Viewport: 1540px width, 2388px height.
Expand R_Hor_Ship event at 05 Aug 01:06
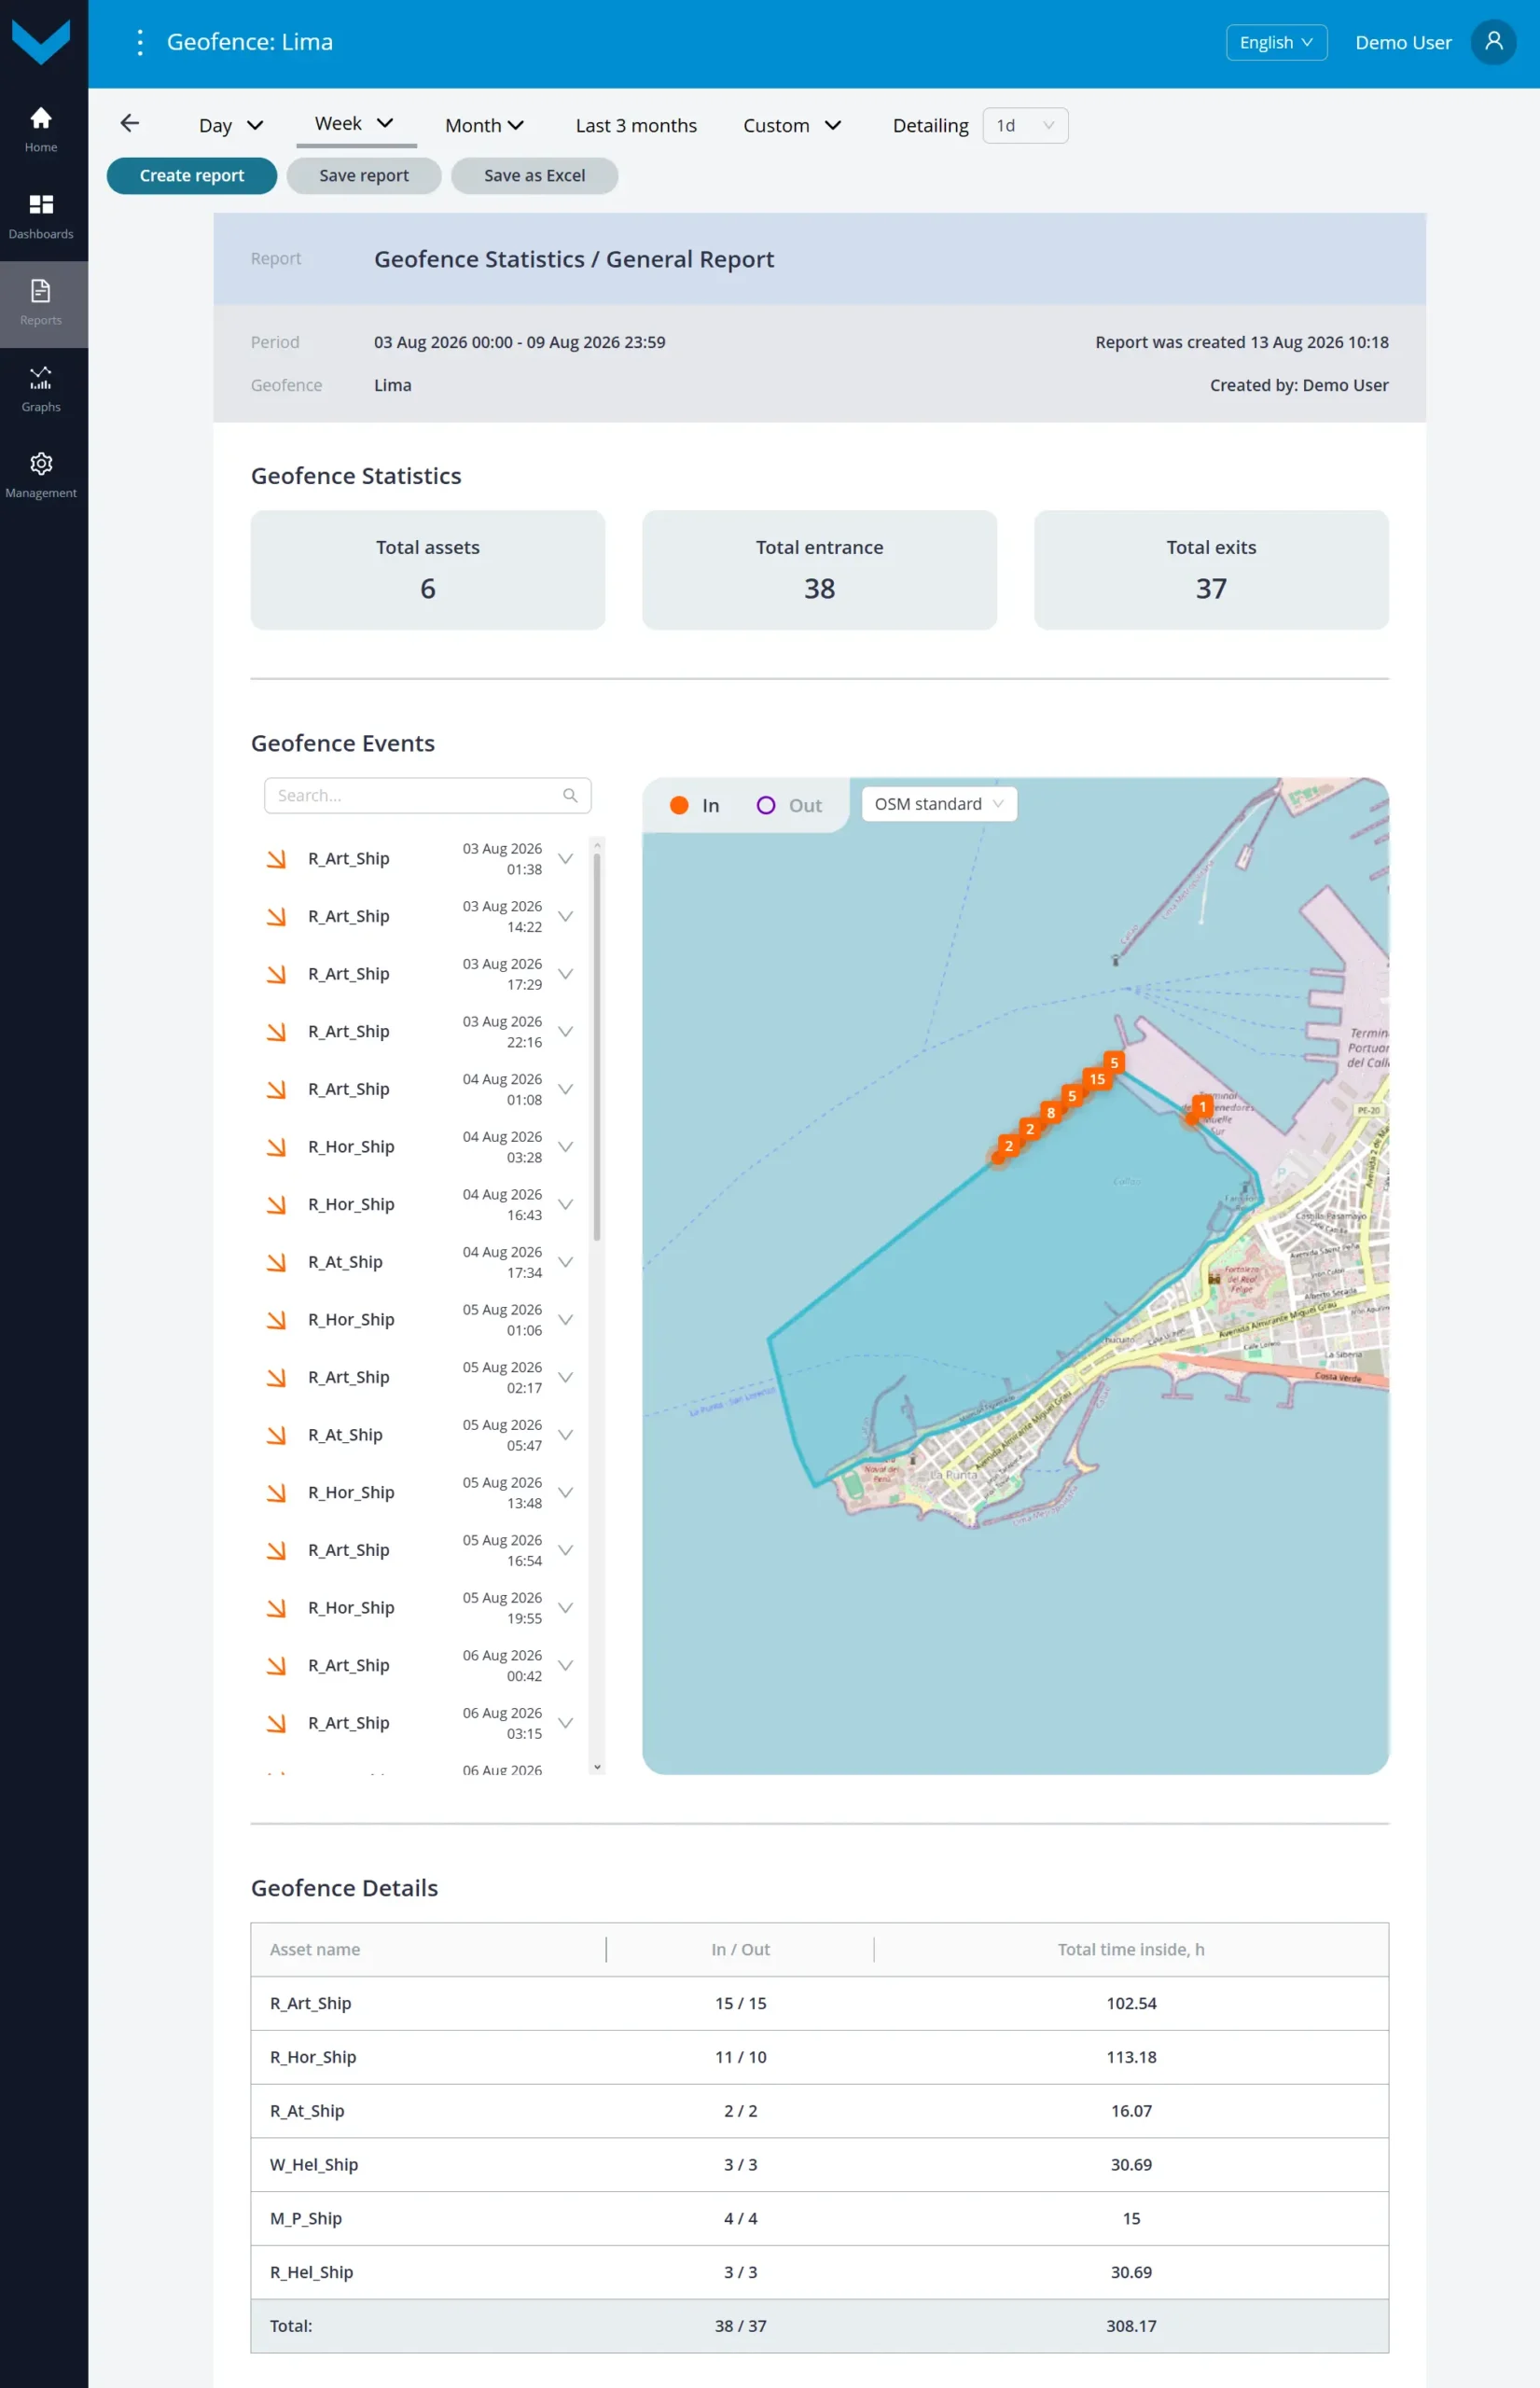pos(565,1320)
